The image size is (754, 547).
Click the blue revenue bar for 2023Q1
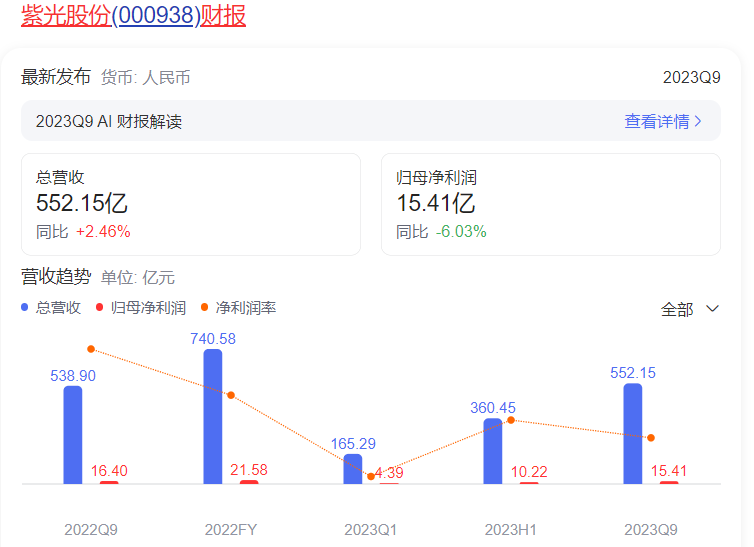(353, 469)
